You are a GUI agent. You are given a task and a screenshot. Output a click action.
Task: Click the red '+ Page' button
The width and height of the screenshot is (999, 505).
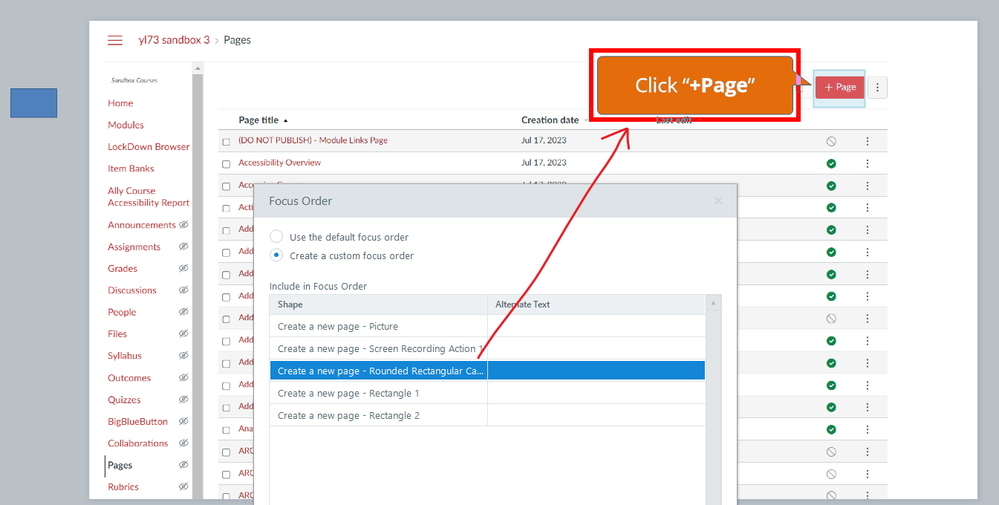click(x=840, y=87)
